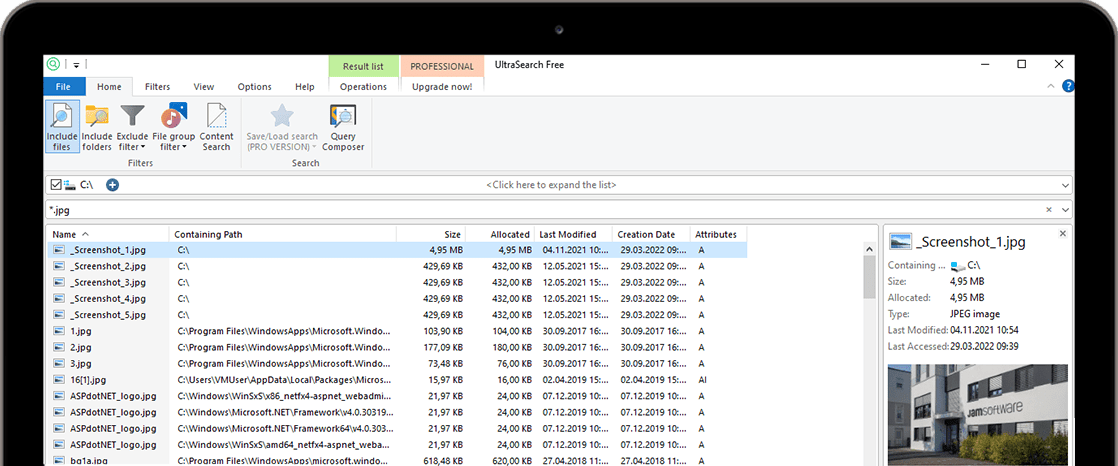
Task: Open the blue Help question icon
Action: click(1067, 86)
